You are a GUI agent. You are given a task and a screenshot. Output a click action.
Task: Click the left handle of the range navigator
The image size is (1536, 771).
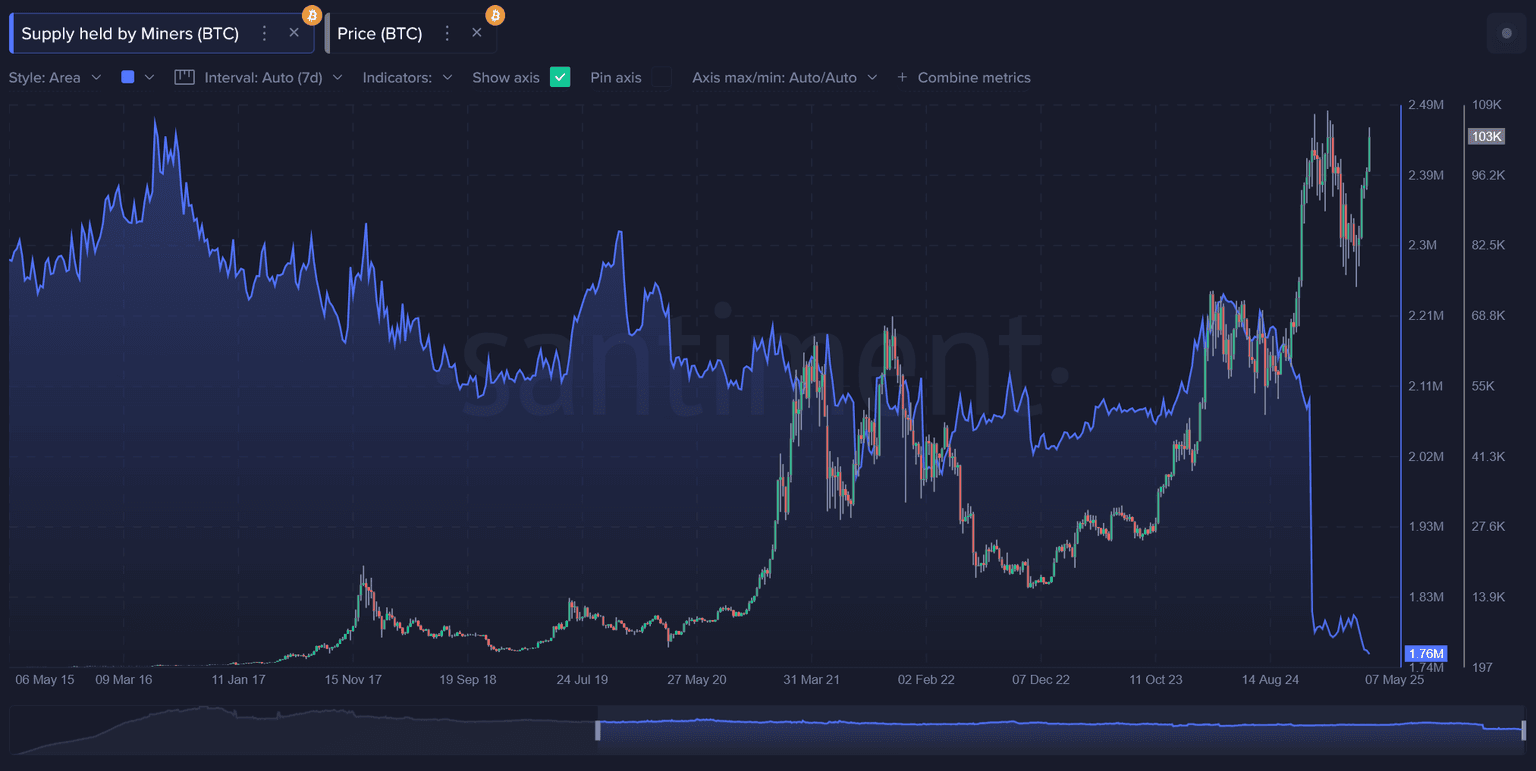(598, 729)
